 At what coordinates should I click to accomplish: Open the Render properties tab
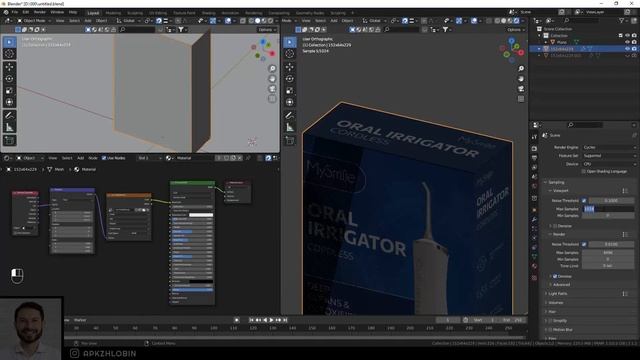point(534,149)
